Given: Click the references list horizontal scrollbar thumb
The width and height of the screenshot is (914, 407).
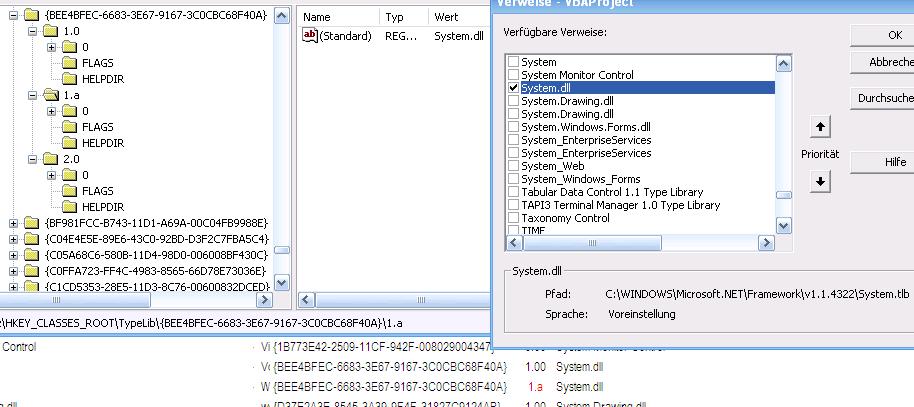Looking at the screenshot, I should pyautogui.click(x=592, y=243).
